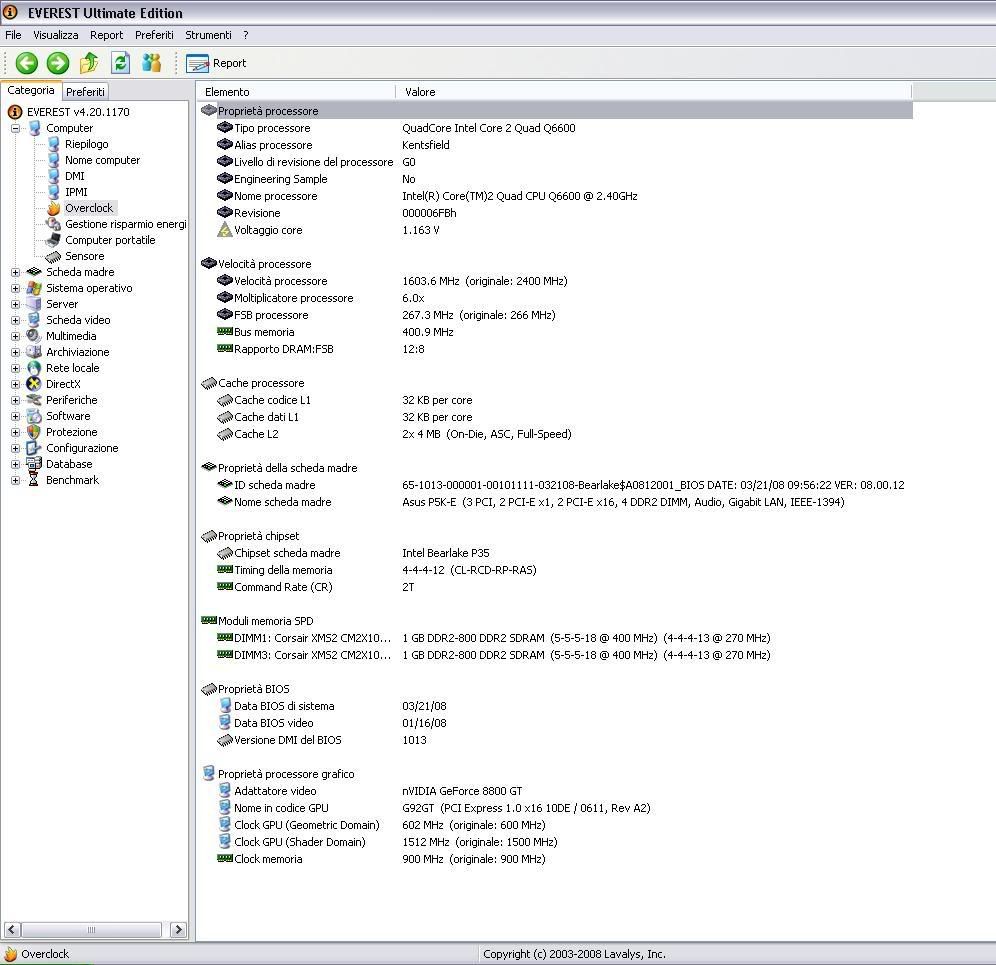Collapse the Computer tree node
The width and height of the screenshot is (996, 965).
[15, 128]
